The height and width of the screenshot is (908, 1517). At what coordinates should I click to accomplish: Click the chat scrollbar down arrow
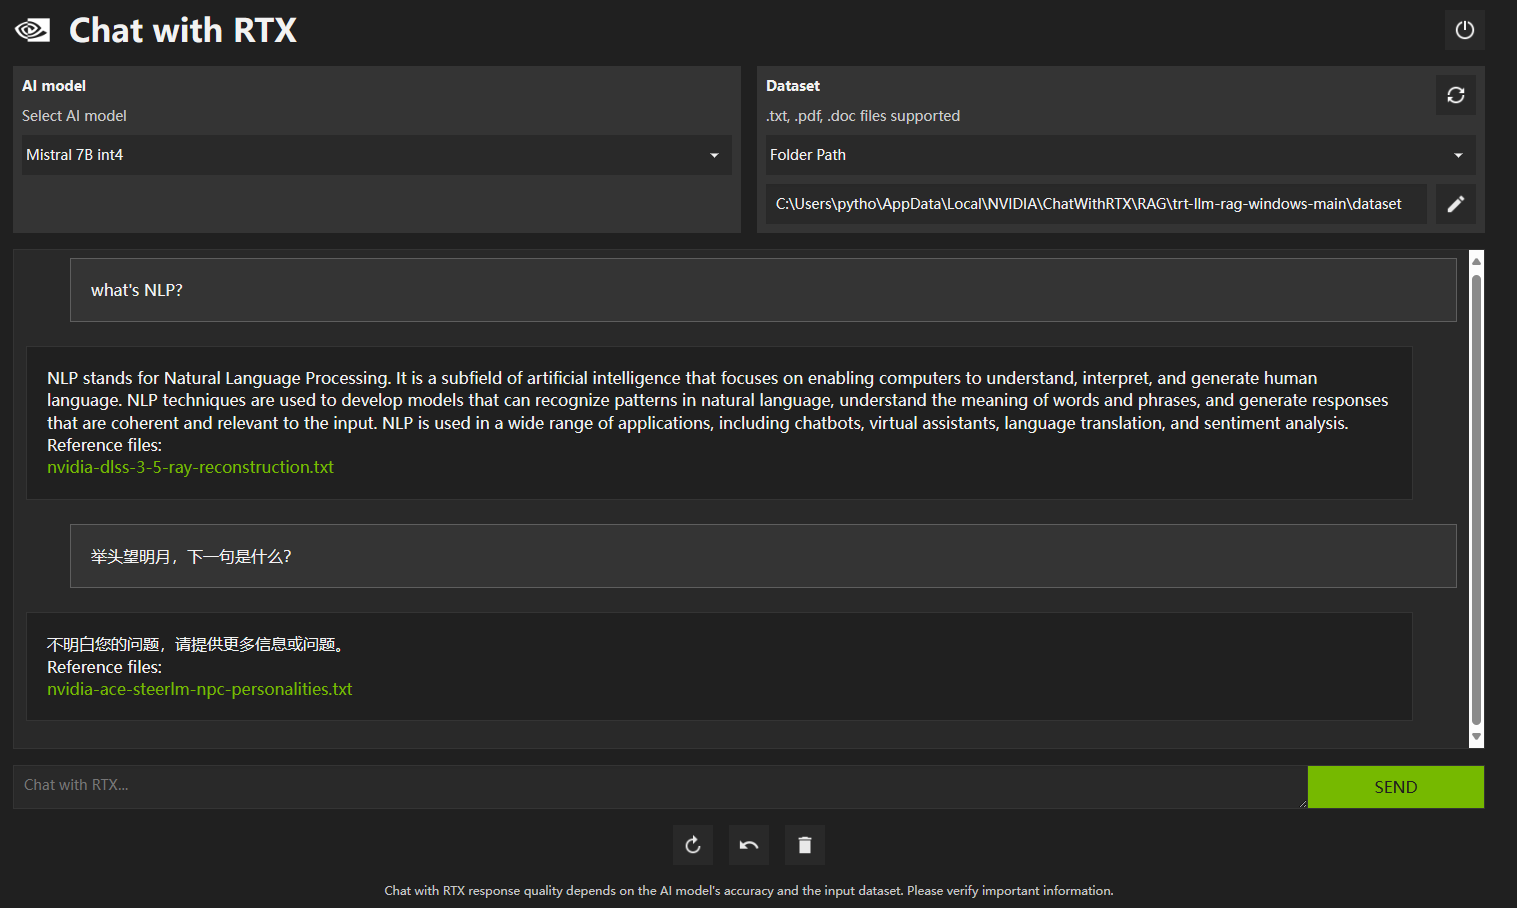coord(1476,737)
